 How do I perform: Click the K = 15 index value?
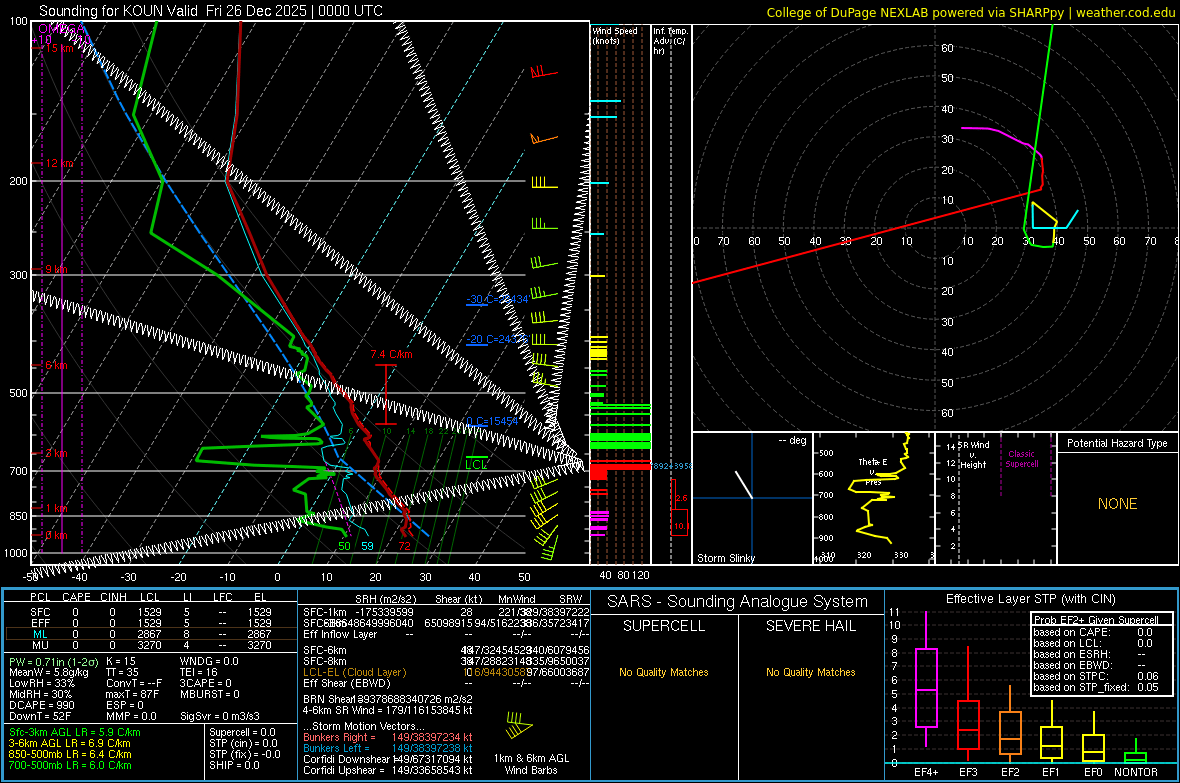[x=121, y=661]
